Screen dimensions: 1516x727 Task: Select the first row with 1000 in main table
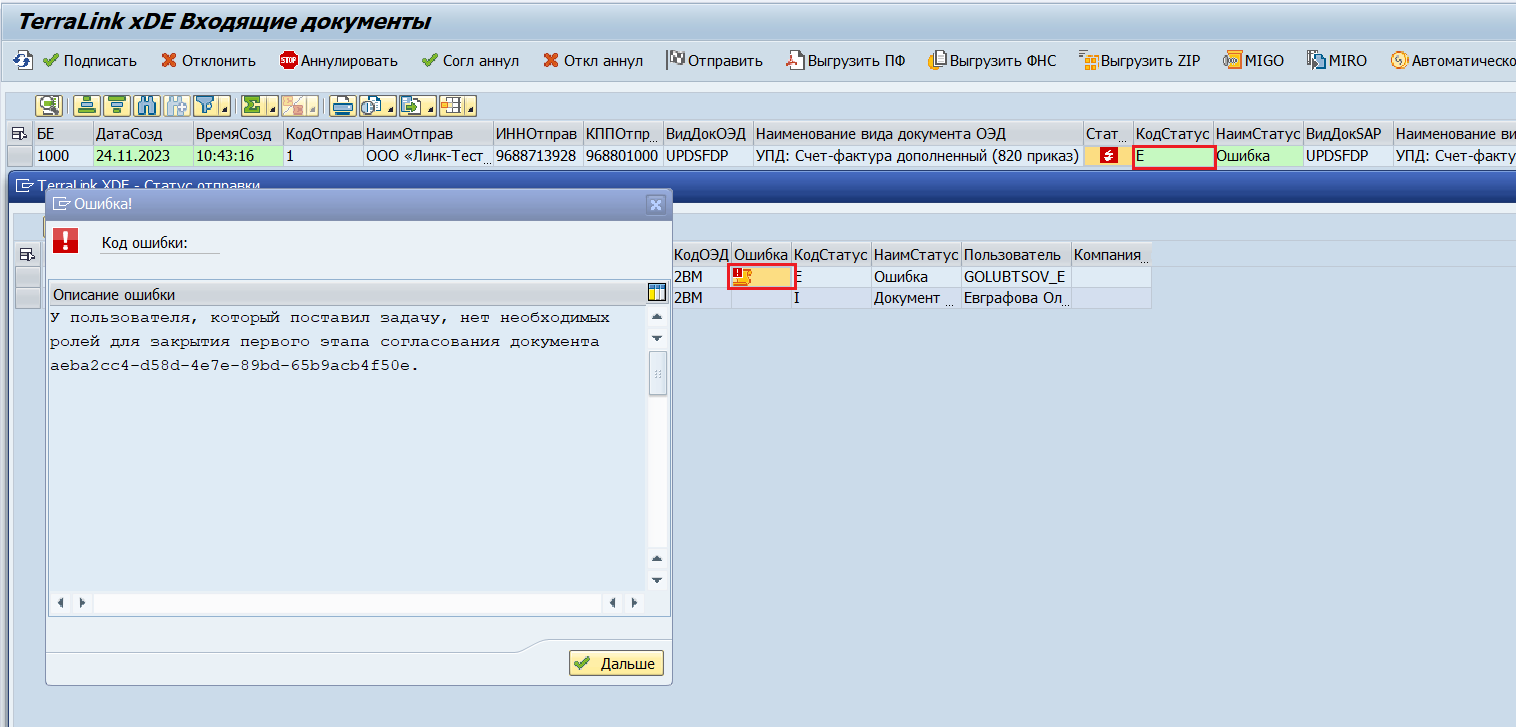pyautogui.click(x=19, y=156)
